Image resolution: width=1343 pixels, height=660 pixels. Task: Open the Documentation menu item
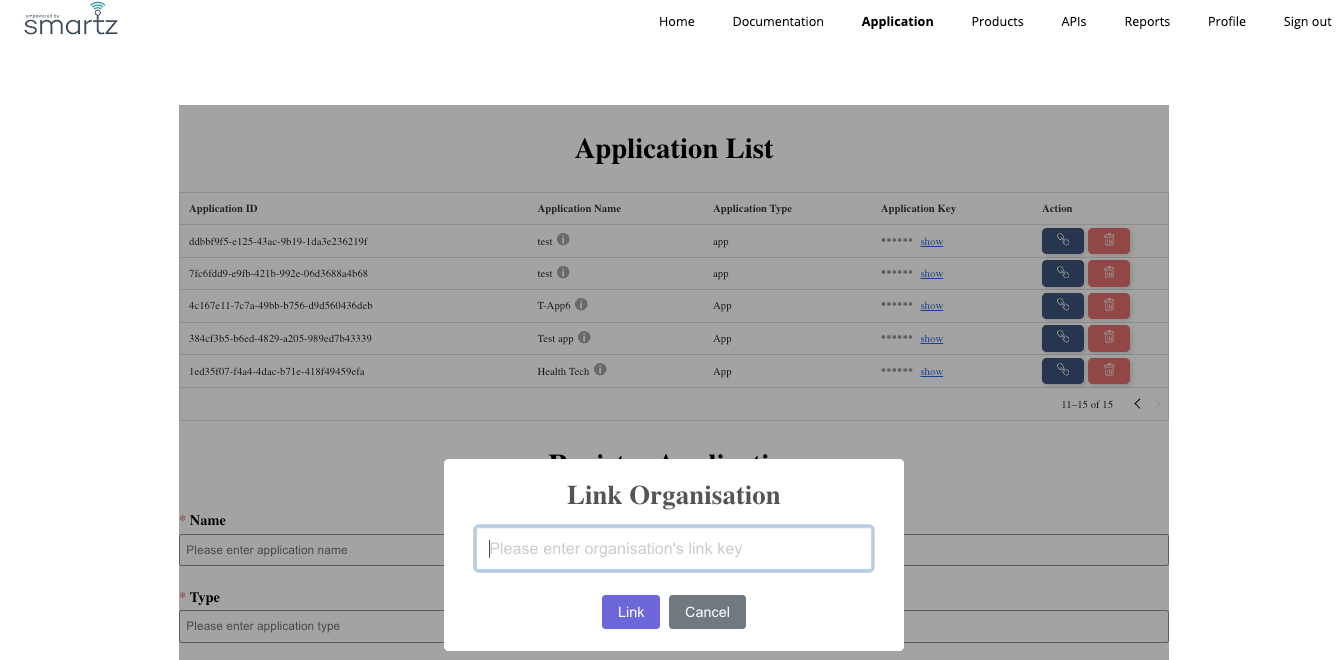777,22
